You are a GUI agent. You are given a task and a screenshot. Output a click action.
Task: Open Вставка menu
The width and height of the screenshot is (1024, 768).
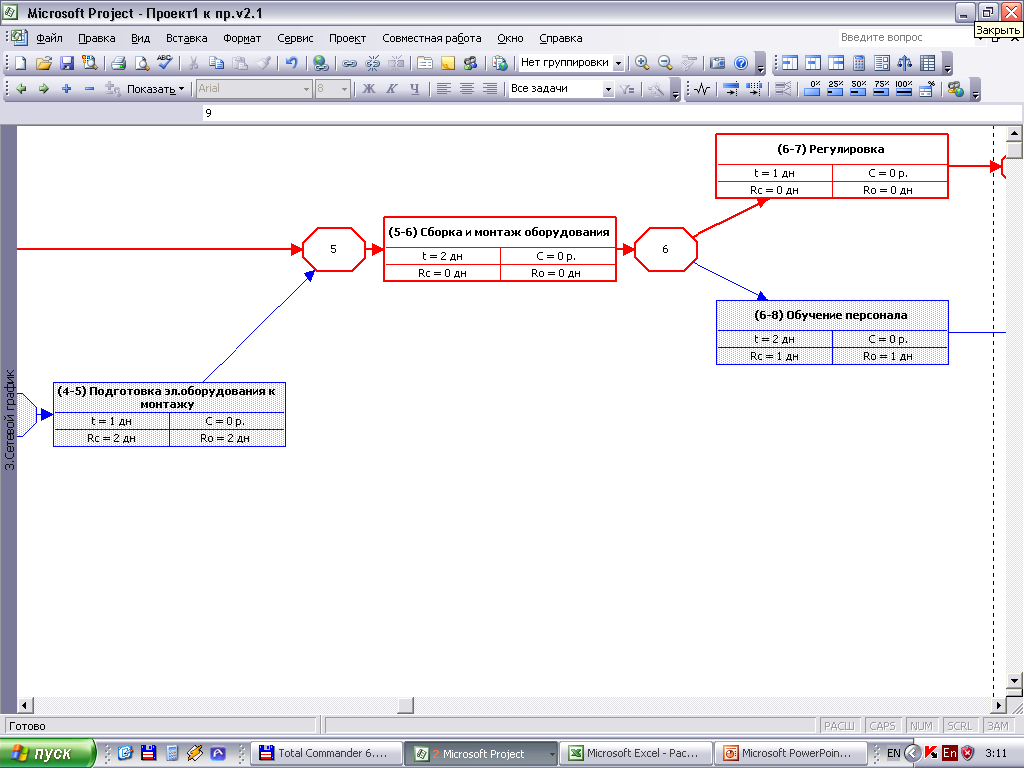(187, 39)
